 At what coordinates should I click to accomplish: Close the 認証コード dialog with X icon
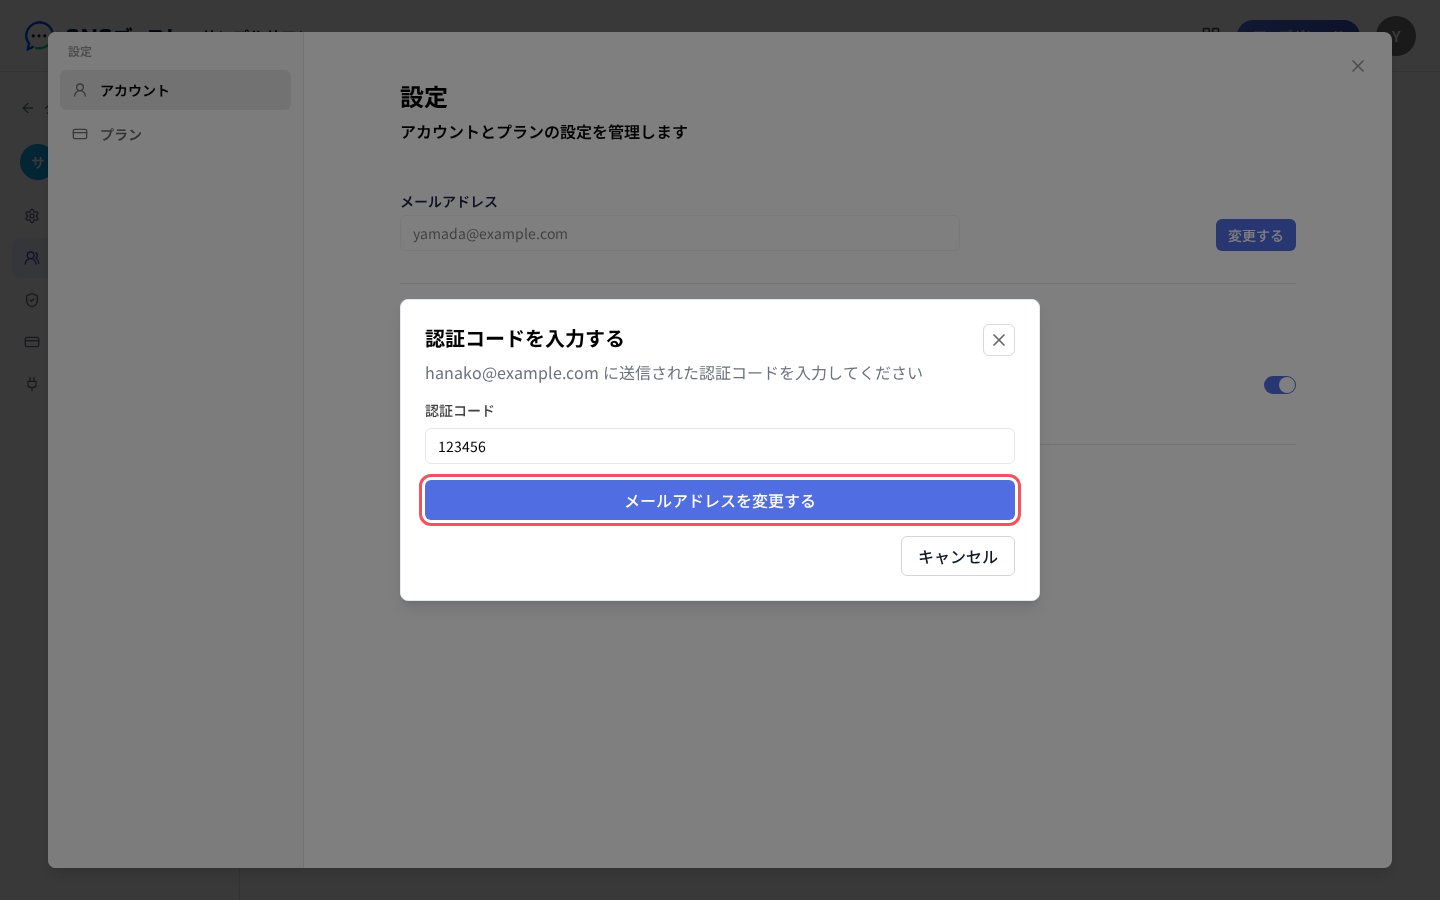(x=999, y=340)
